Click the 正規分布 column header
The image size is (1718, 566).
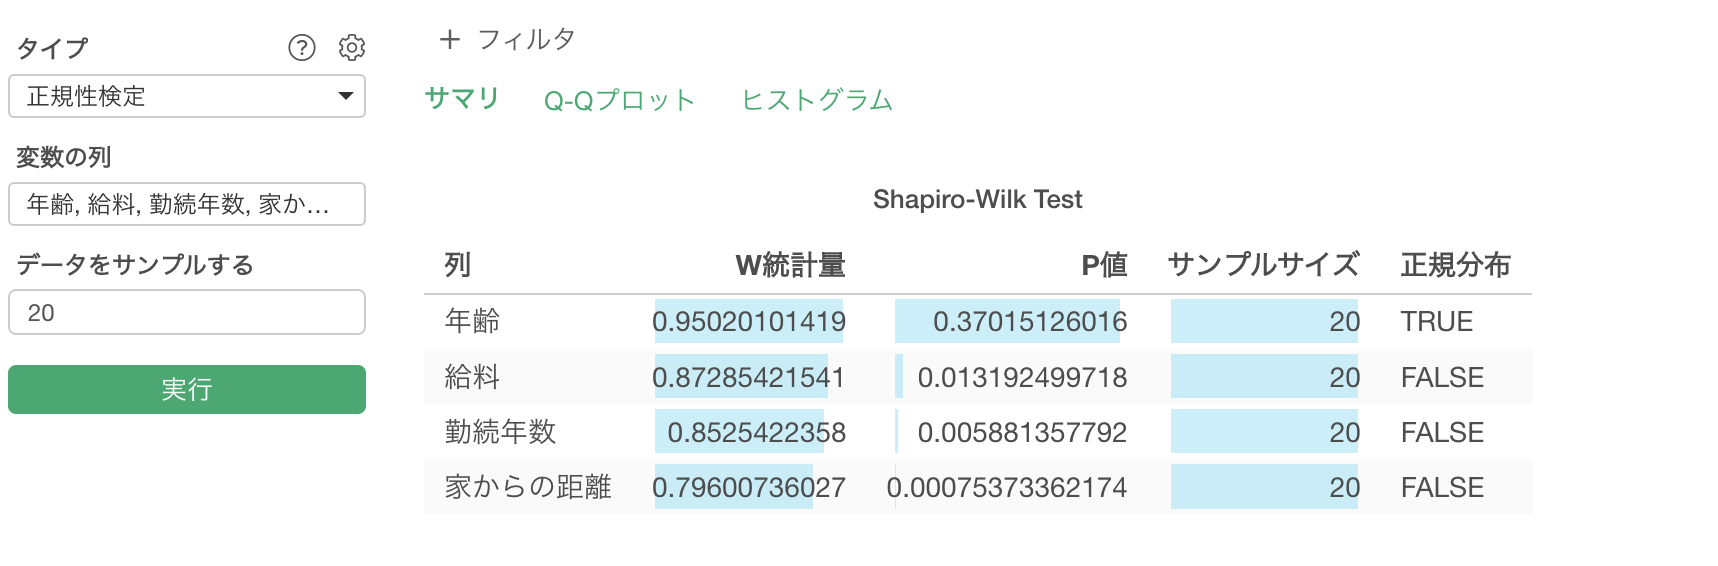tap(1455, 265)
